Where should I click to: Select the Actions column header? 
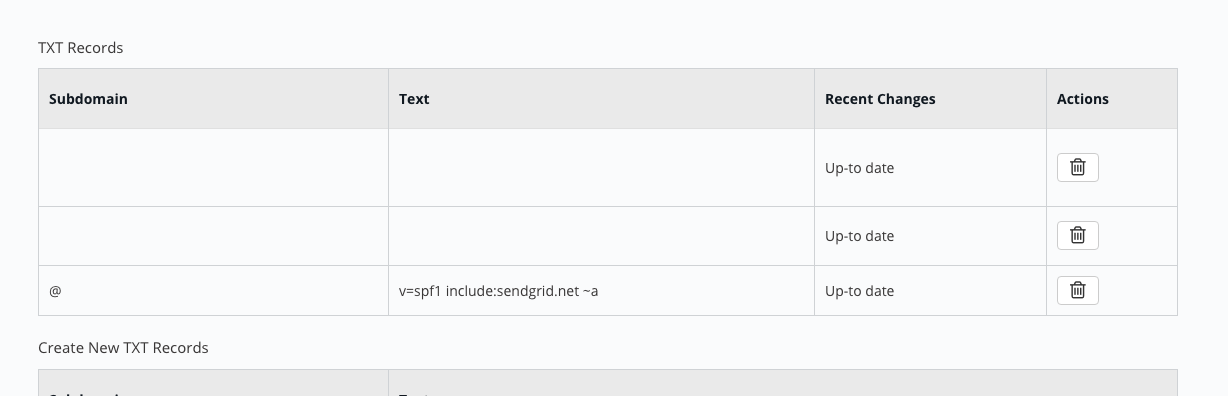coord(1083,99)
